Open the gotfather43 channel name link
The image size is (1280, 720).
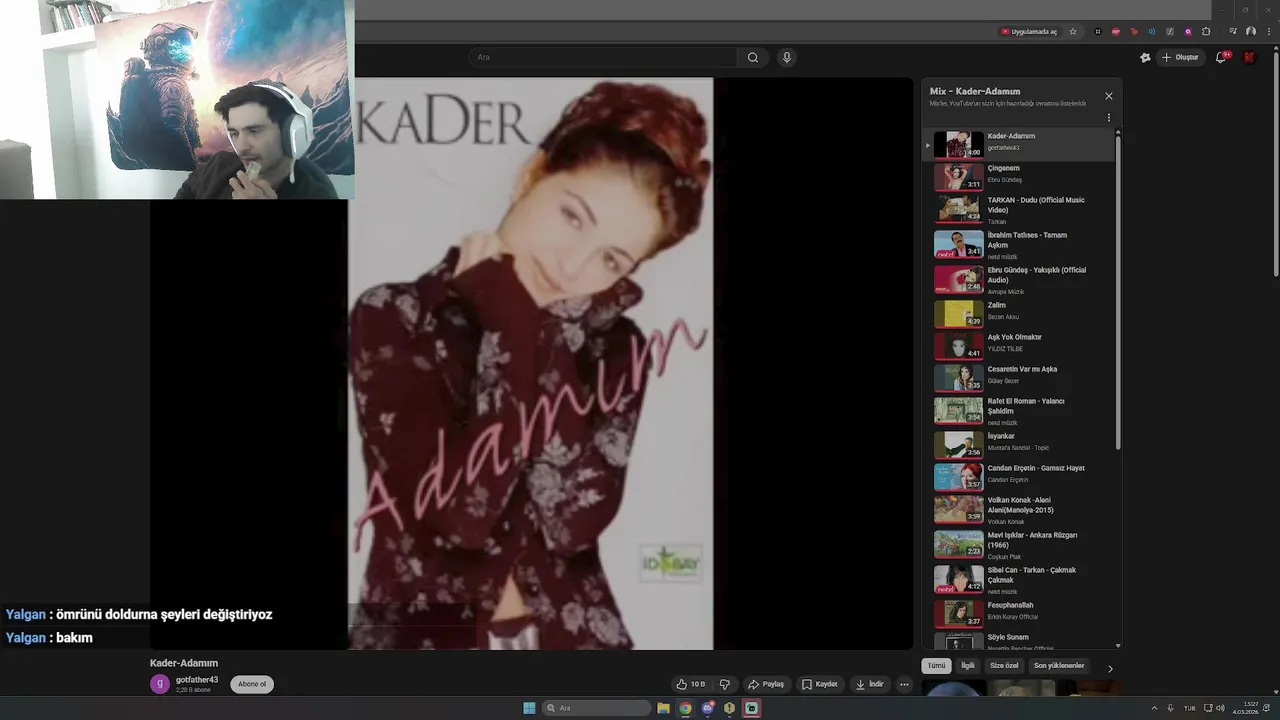tap(197, 679)
